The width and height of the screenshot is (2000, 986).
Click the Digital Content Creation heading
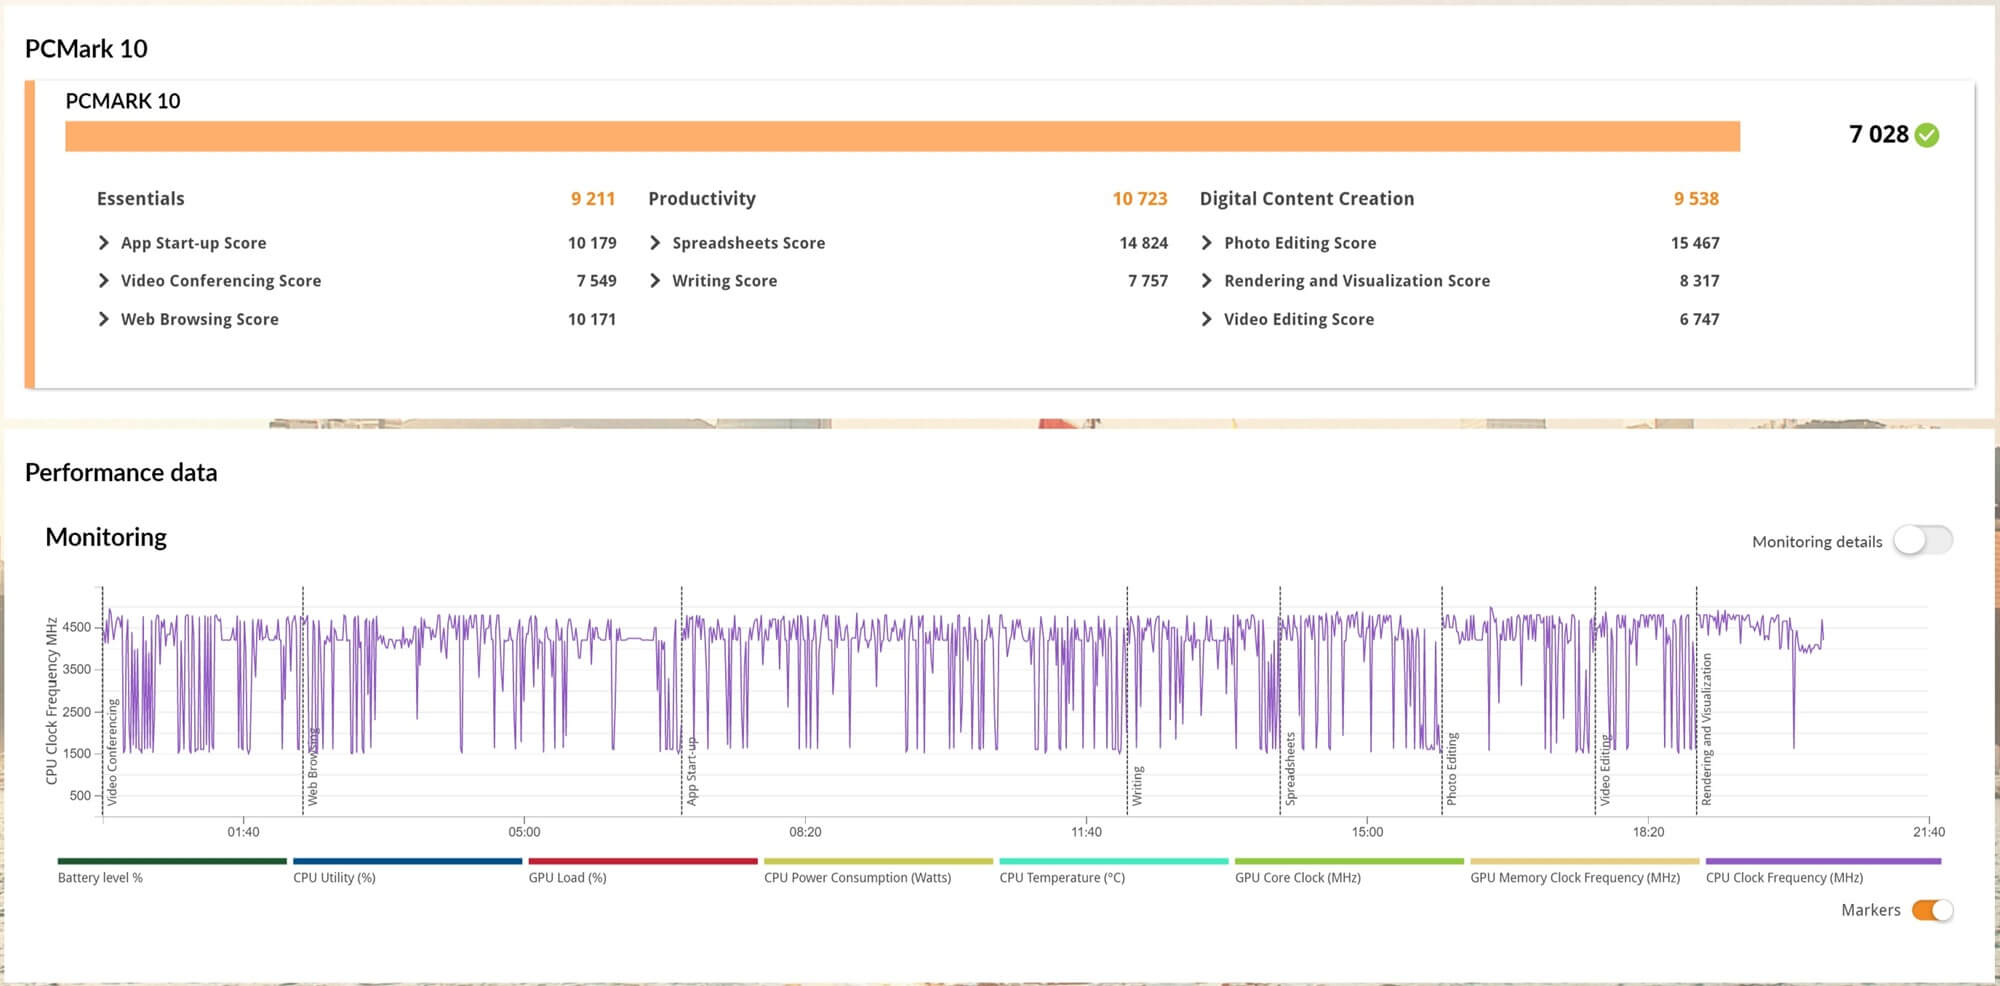pos(1307,198)
